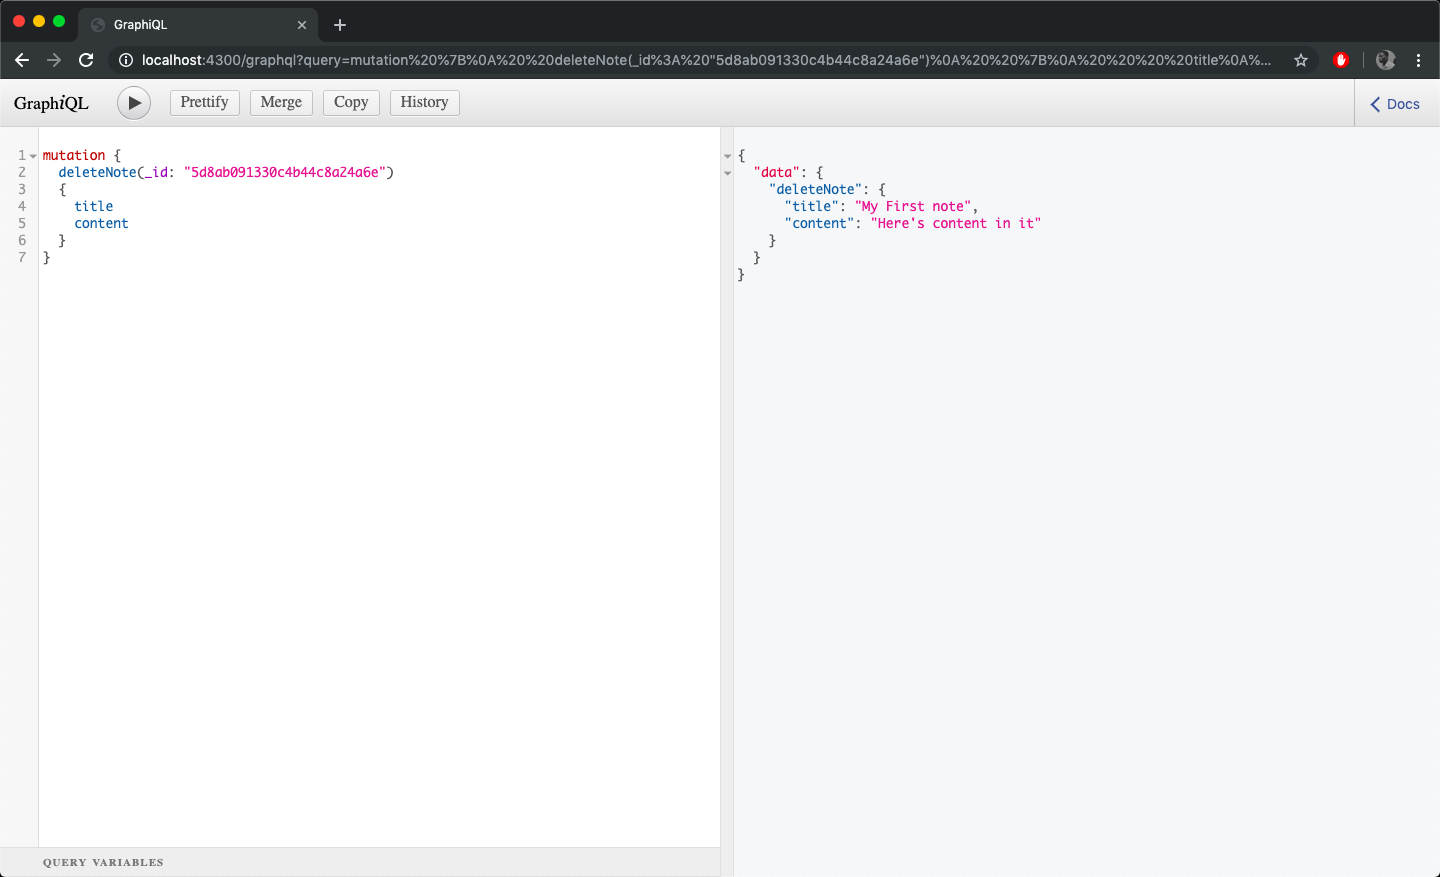Run the query with the Execute button

coord(134,103)
